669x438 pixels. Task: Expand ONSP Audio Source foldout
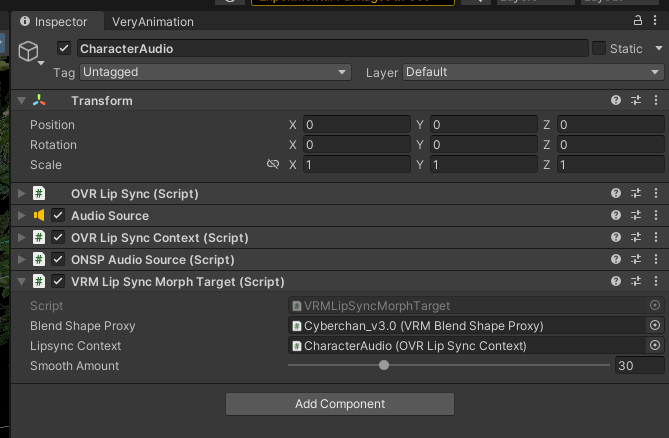click(21, 259)
